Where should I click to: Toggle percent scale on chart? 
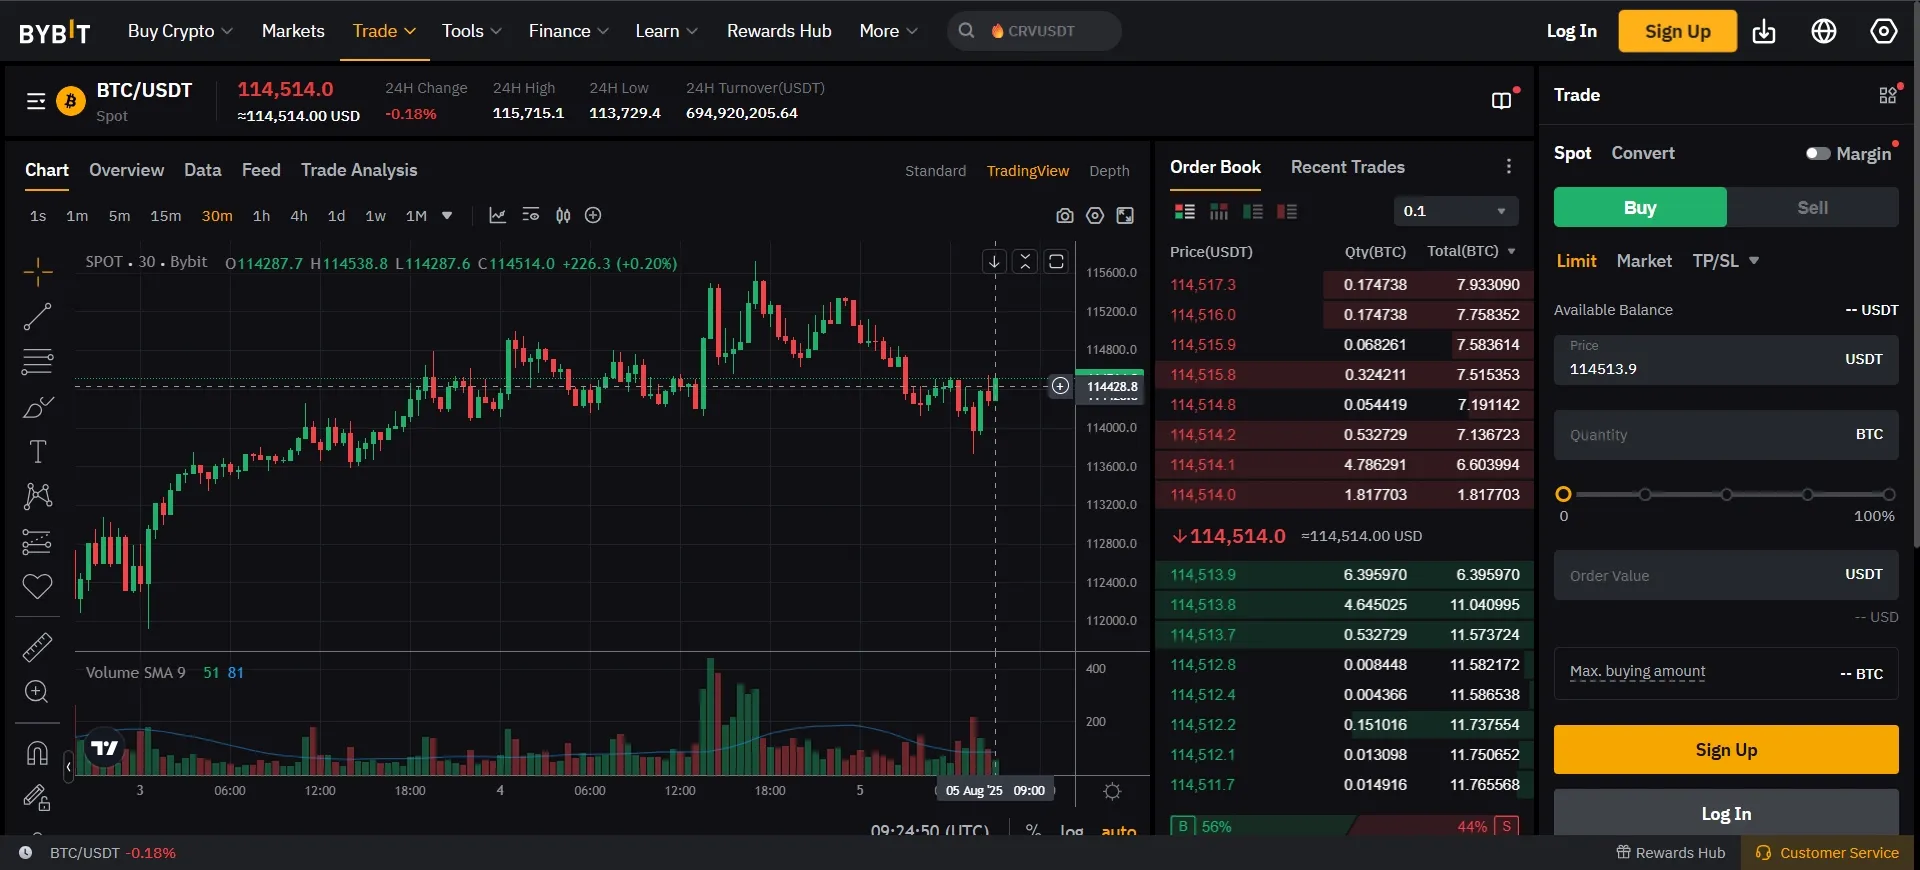1033,830
